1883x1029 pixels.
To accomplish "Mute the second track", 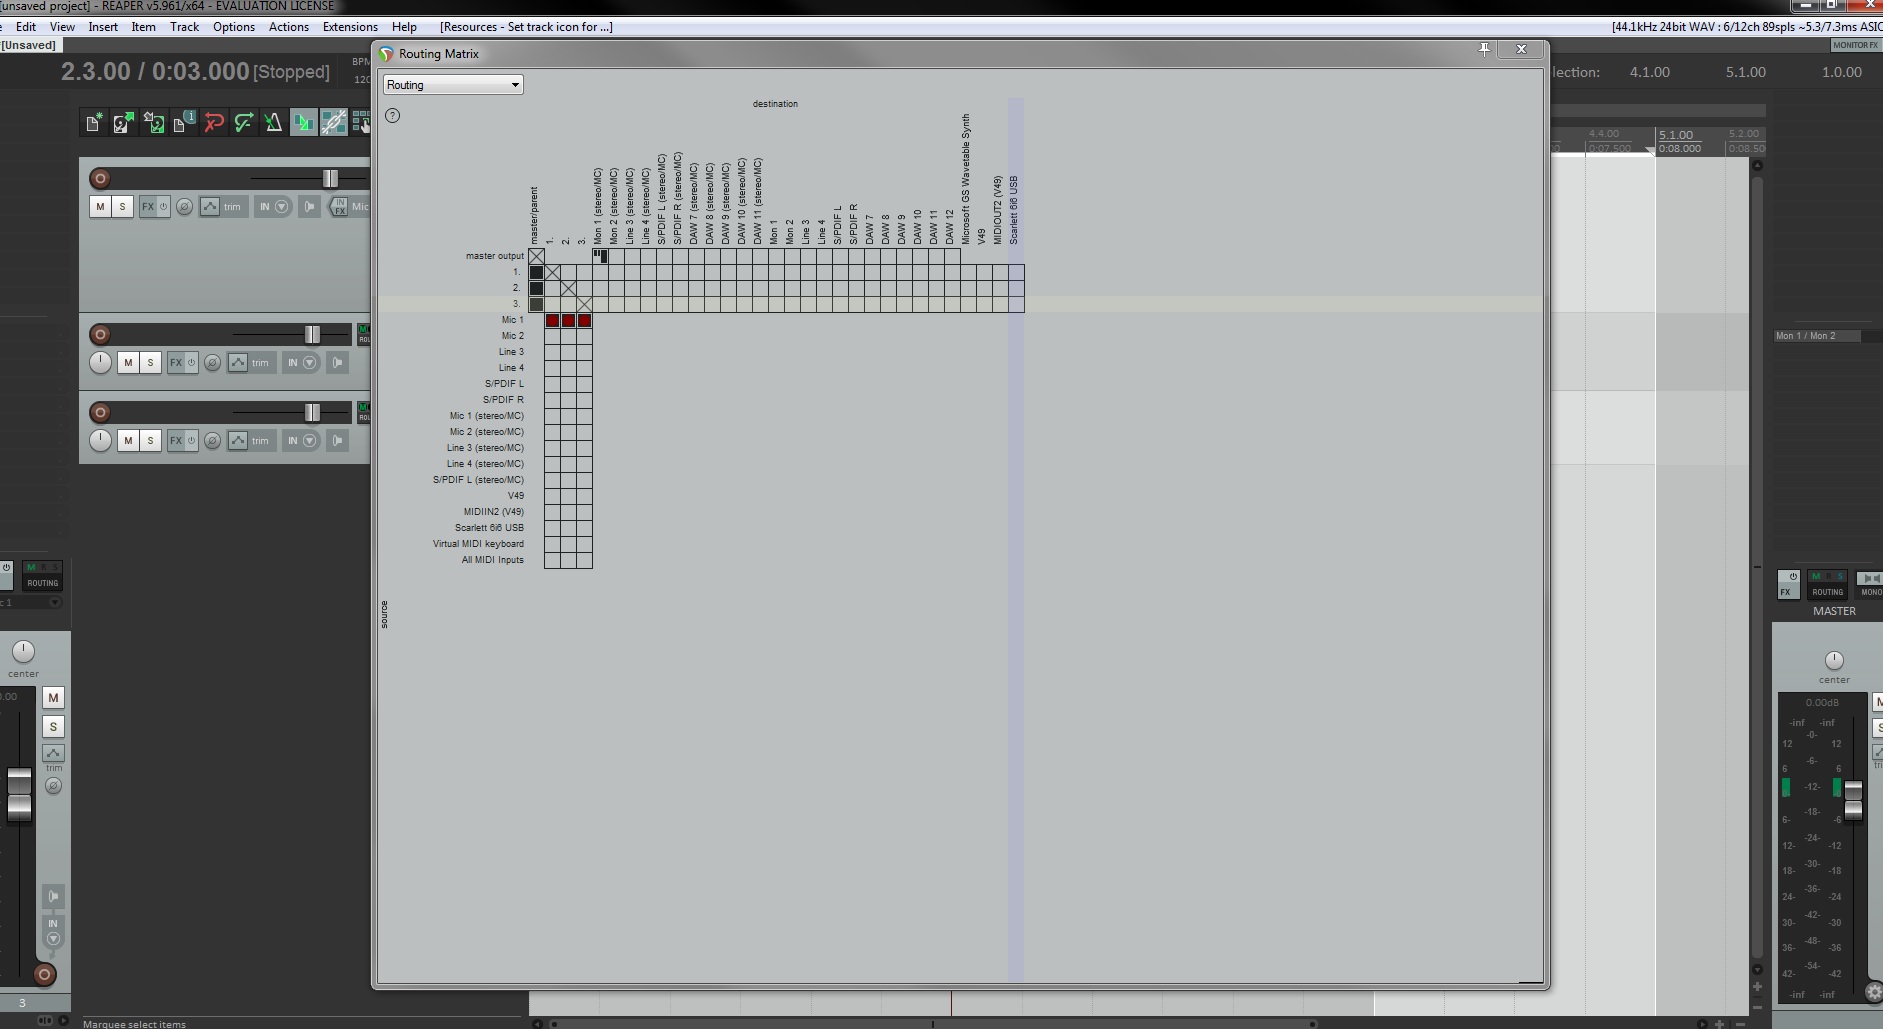I will (x=128, y=363).
